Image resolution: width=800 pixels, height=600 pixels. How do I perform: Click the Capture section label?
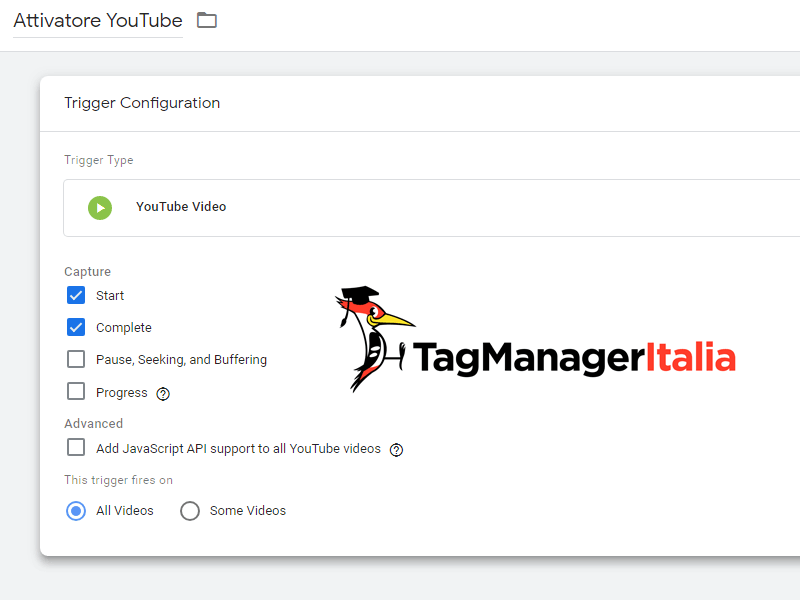pos(87,272)
